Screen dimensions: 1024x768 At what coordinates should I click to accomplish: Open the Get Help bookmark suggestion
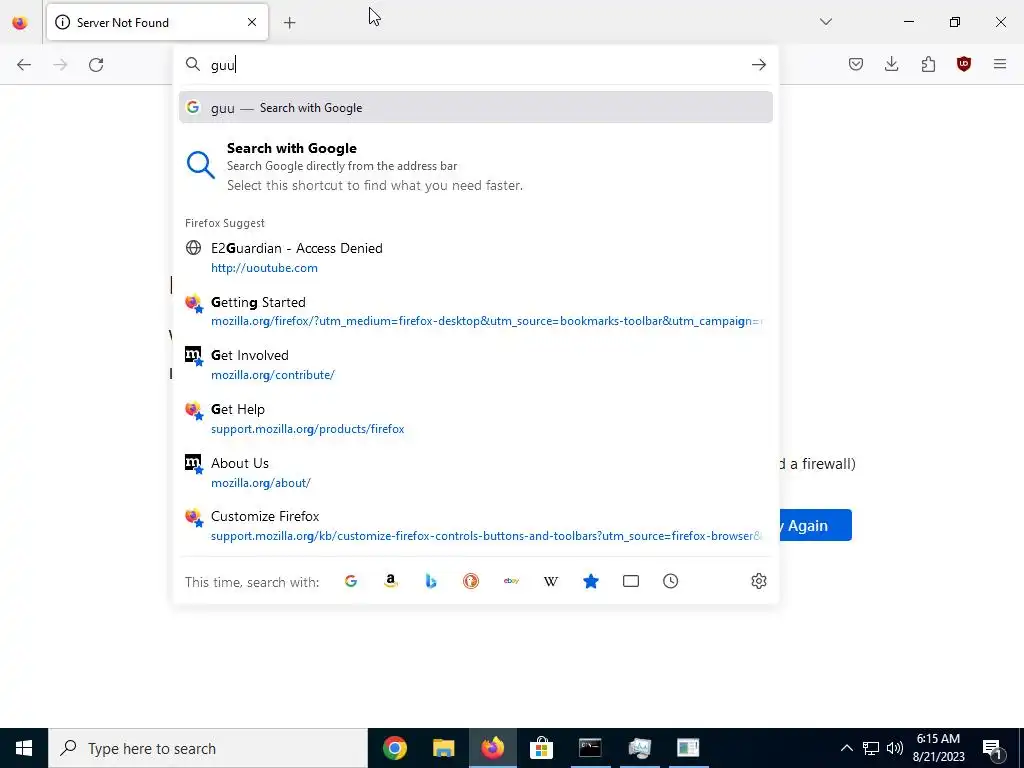pyautogui.click(x=475, y=419)
